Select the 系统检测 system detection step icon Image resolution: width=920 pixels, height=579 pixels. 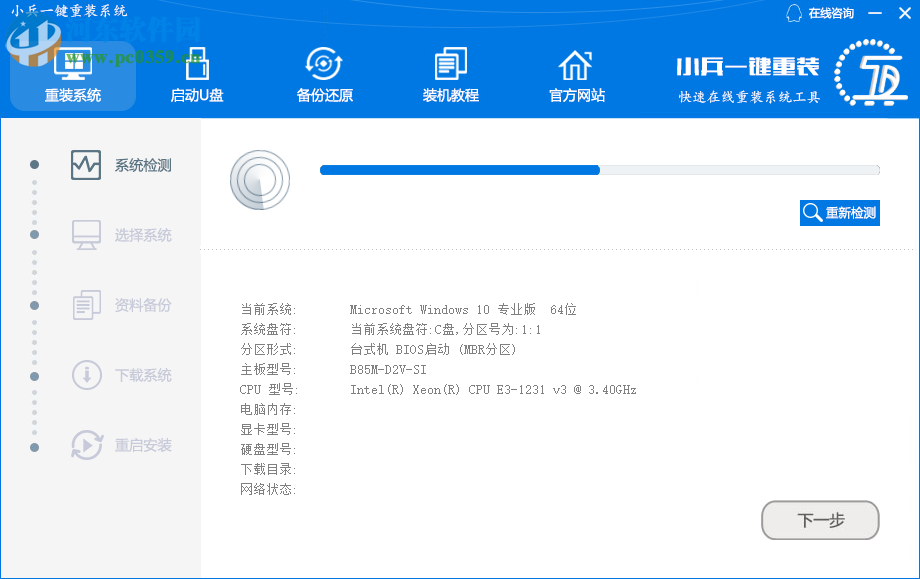(x=85, y=164)
